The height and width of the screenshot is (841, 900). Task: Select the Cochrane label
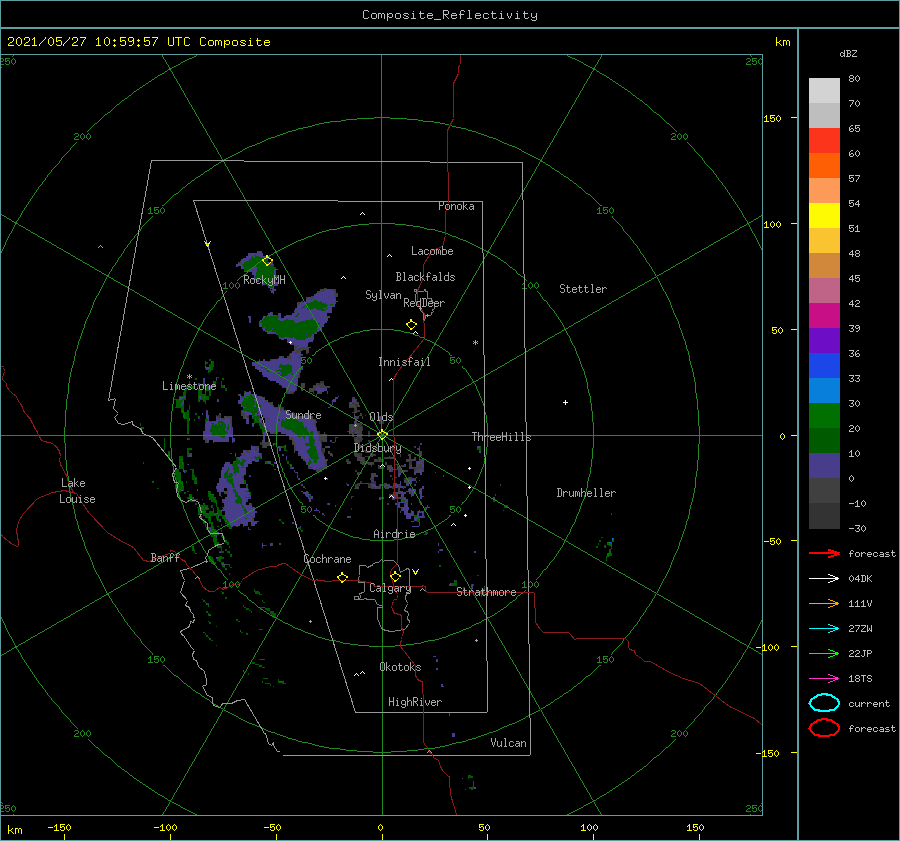point(327,559)
